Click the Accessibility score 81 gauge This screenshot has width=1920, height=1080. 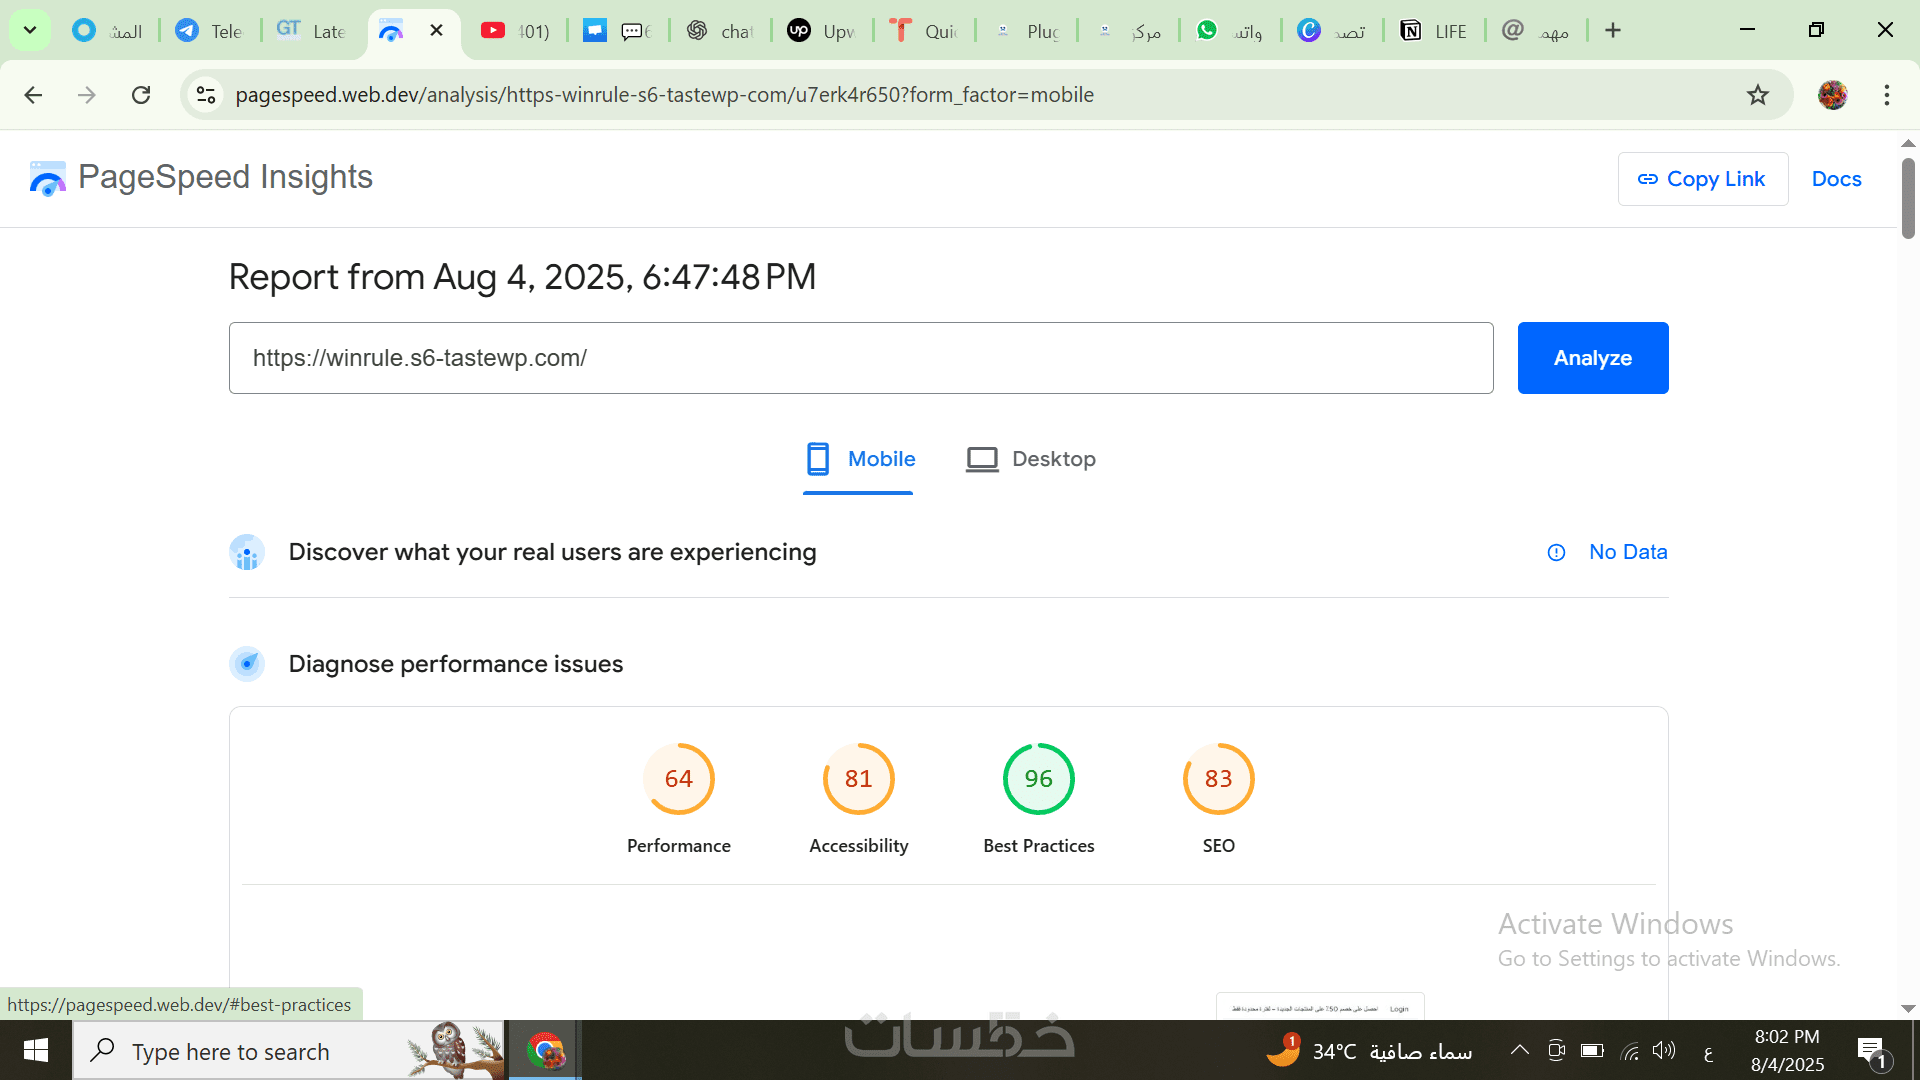tap(858, 779)
